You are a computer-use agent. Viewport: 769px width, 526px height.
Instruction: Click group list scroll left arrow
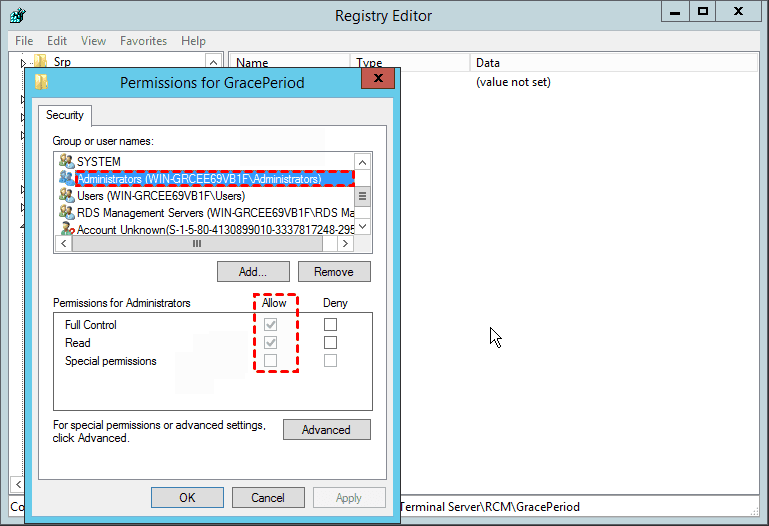pyautogui.click(x=64, y=244)
